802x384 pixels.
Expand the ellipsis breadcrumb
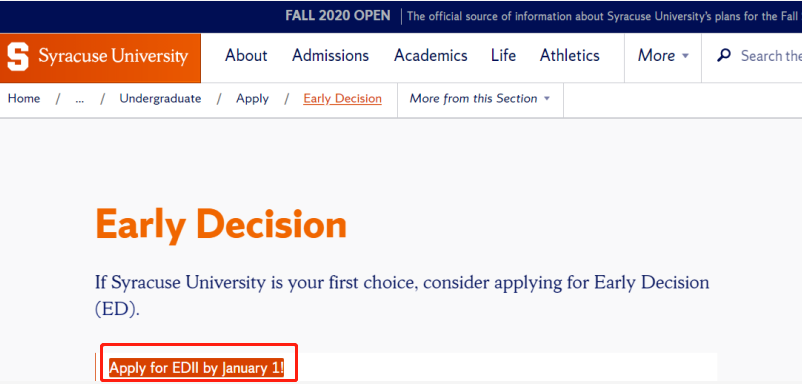(79, 99)
